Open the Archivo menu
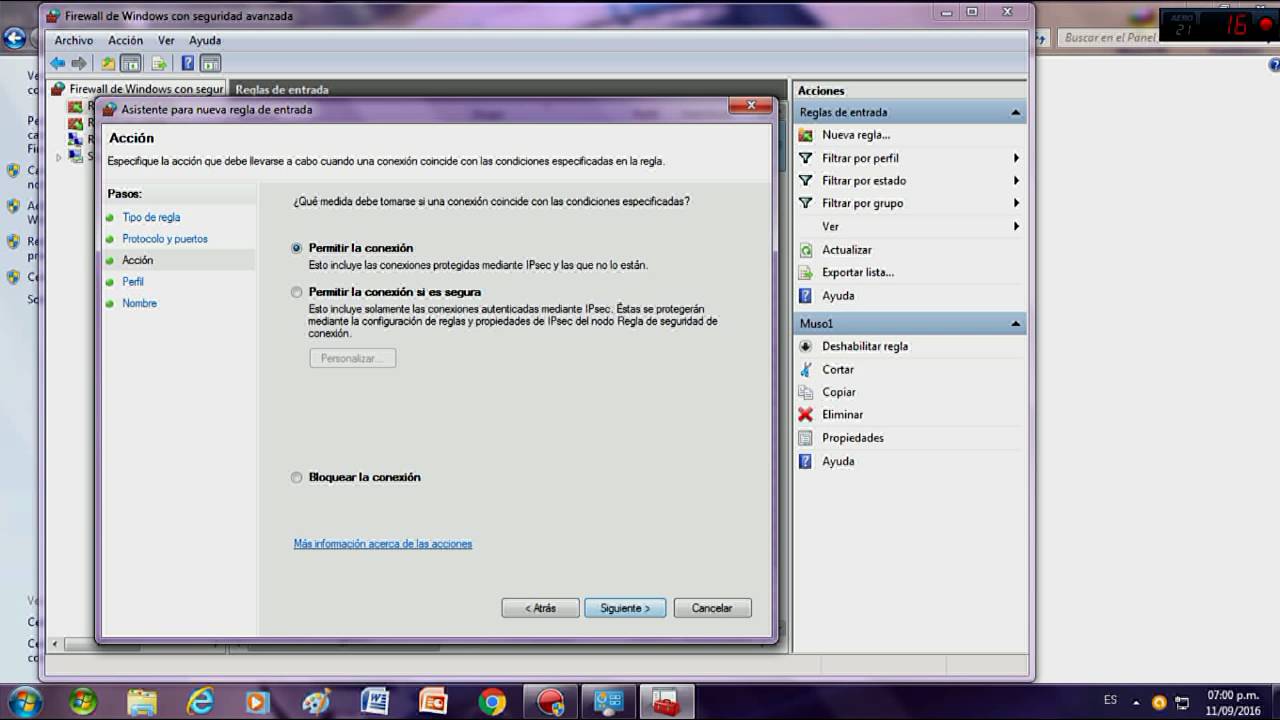The height and width of the screenshot is (720, 1280). pyautogui.click(x=74, y=41)
